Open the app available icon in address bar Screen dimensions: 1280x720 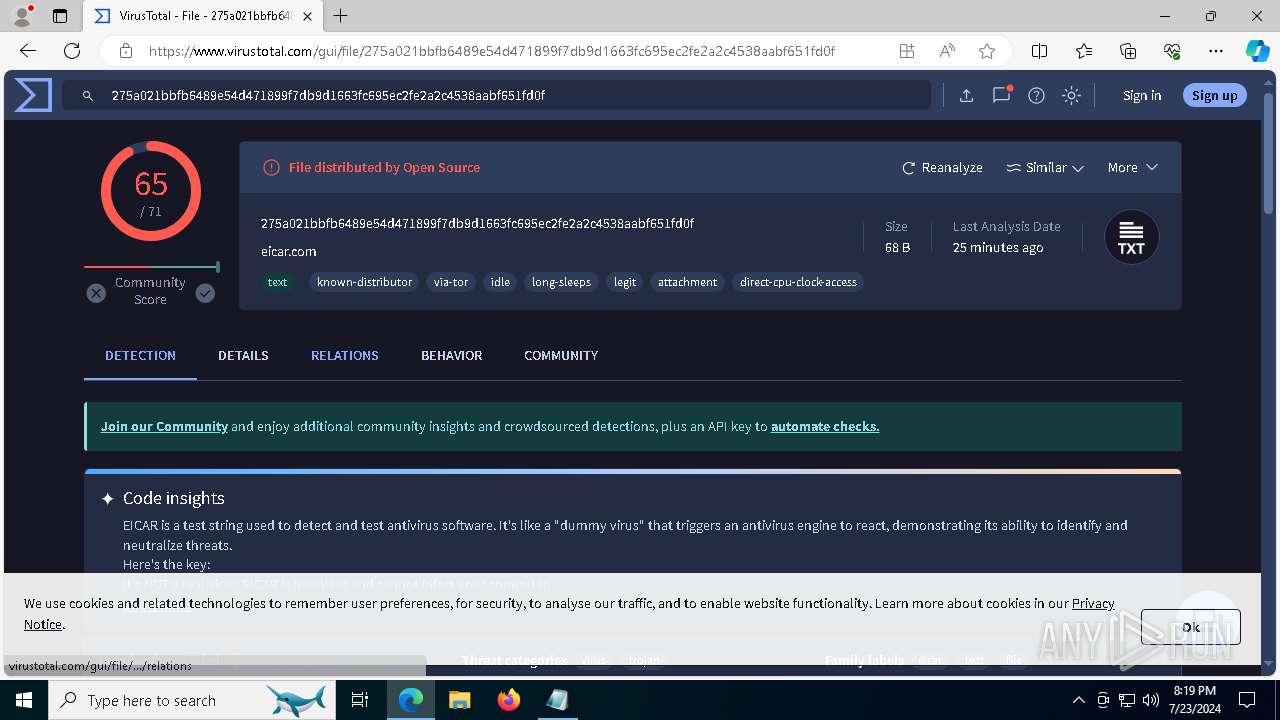click(907, 51)
